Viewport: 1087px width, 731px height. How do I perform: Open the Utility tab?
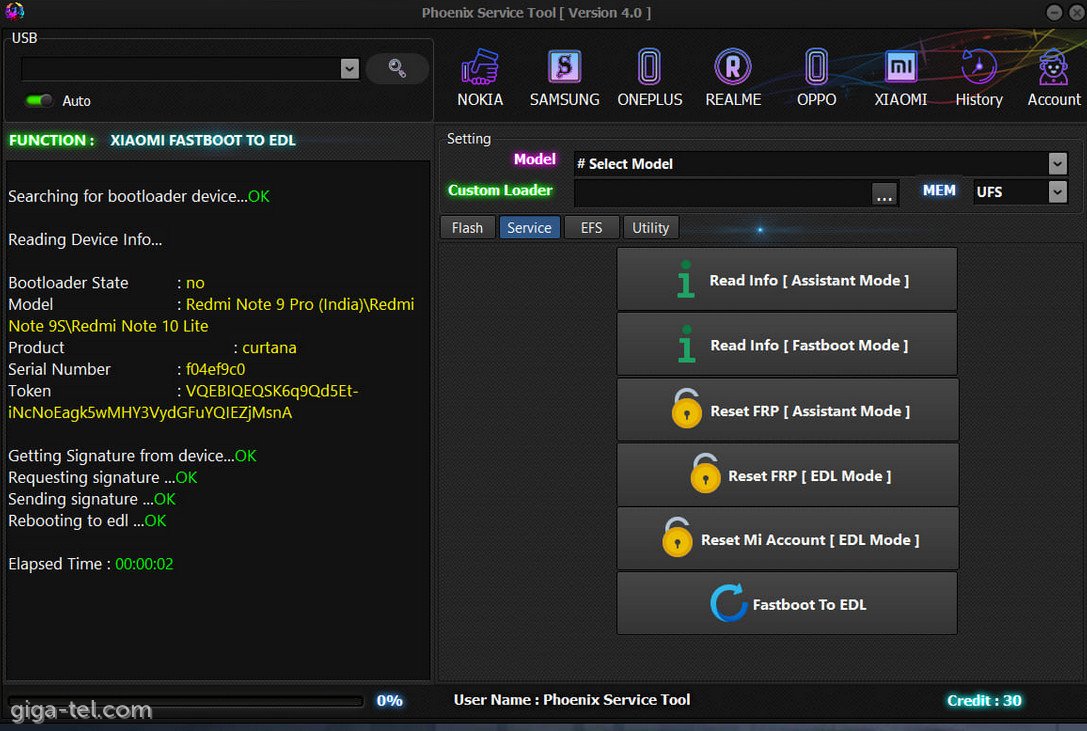(650, 228)
